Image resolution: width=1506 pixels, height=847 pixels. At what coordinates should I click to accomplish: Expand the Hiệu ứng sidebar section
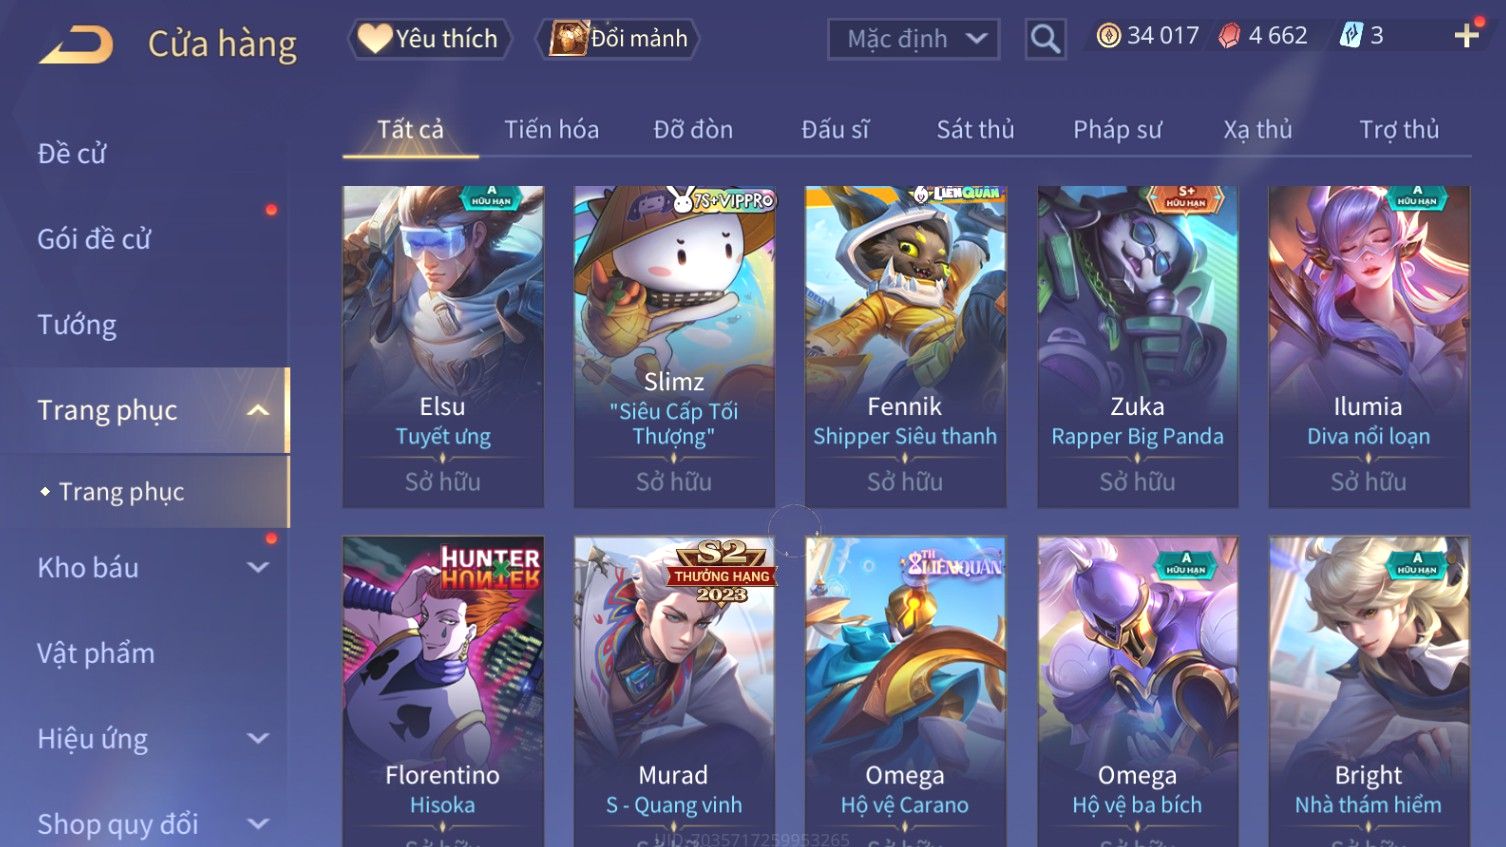258,738
